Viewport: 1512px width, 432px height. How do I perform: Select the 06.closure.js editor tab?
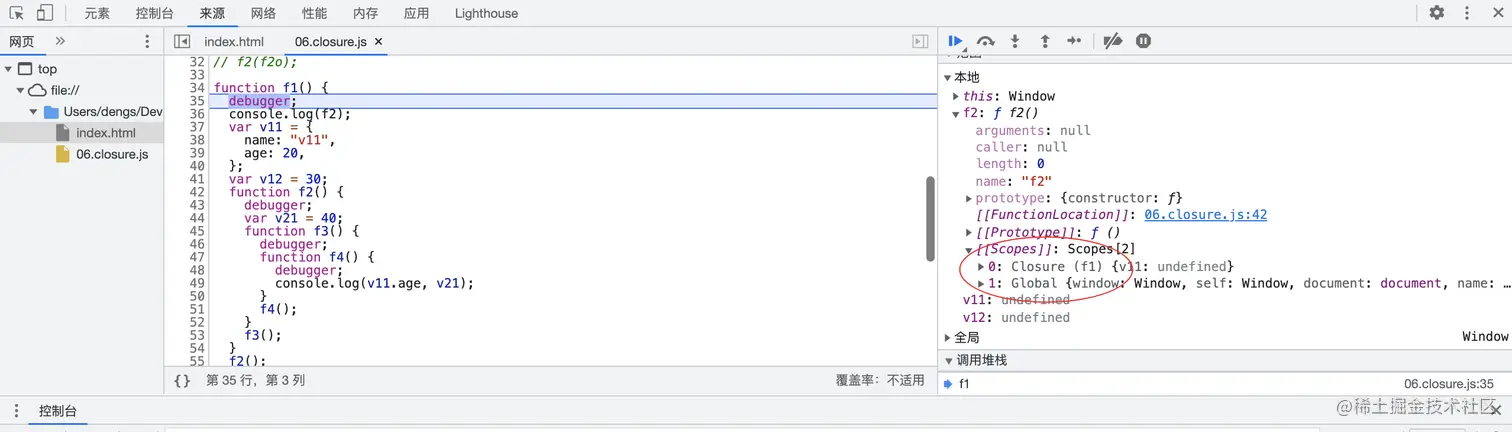[x=331, y=42]
